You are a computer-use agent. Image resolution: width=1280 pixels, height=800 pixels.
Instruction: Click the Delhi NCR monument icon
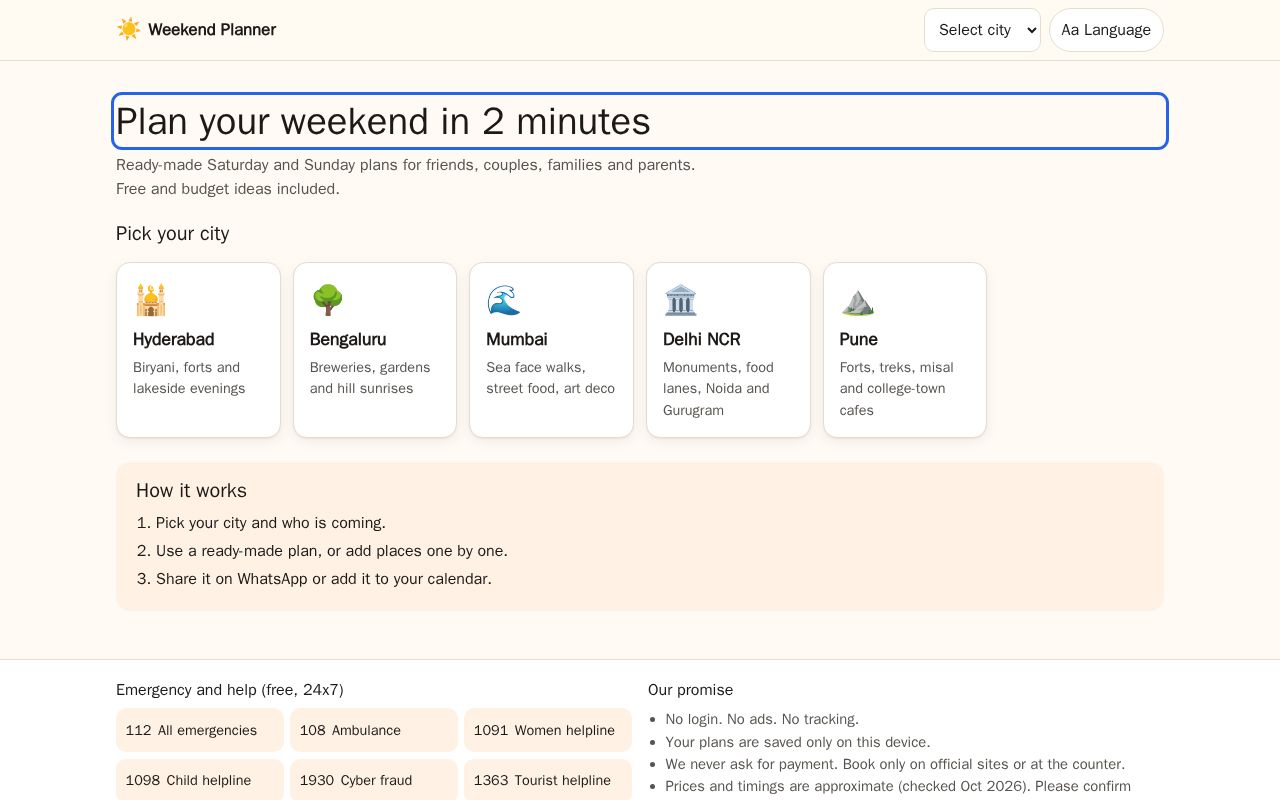[x=680, y=300]
